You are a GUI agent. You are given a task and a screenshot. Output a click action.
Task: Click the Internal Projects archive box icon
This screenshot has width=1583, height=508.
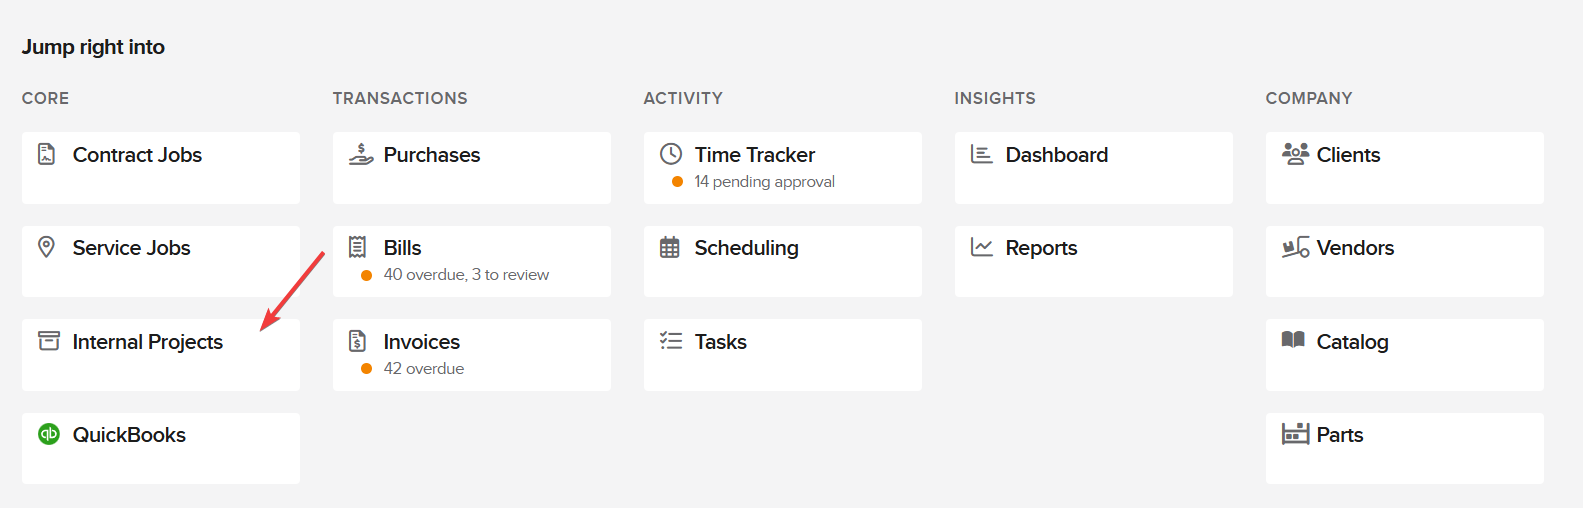[48, 341]
